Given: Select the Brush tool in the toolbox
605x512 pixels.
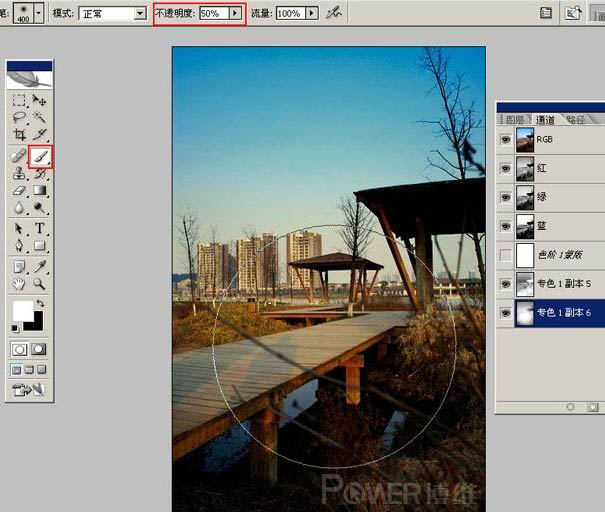Looking at the screenshot, I should [x=40, y=156].
